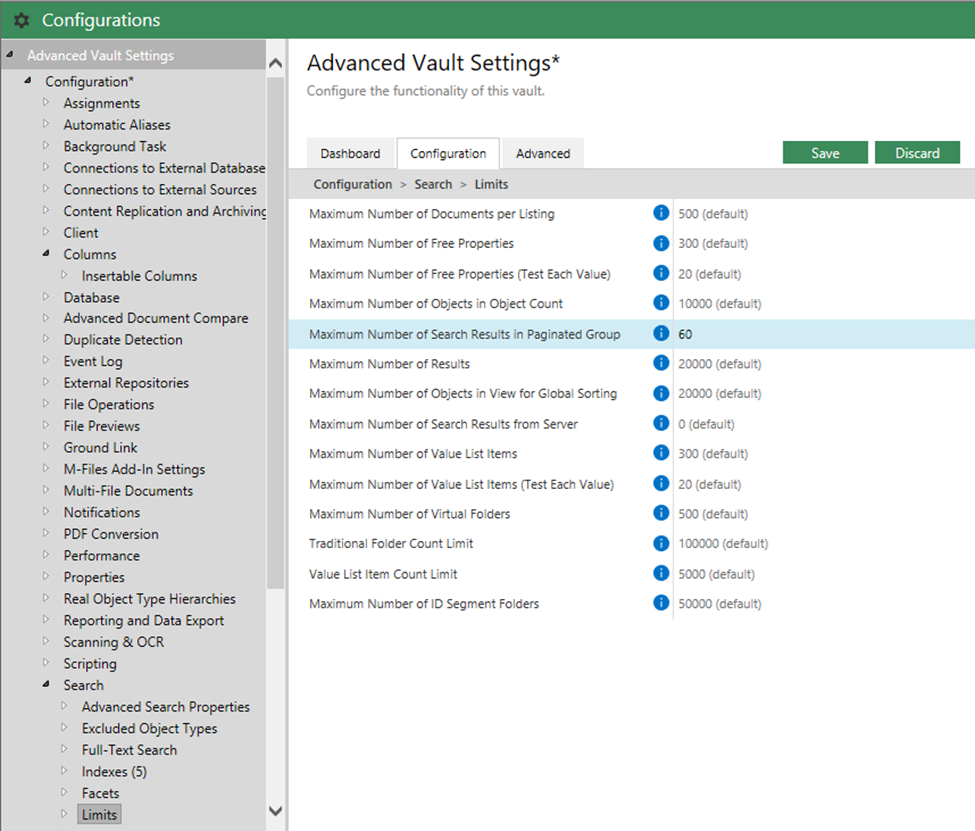Image resolution: width=975 pixels, height=831 pixels.
Task: Switch to the Dashboard tab
Action: pos(350,154)
